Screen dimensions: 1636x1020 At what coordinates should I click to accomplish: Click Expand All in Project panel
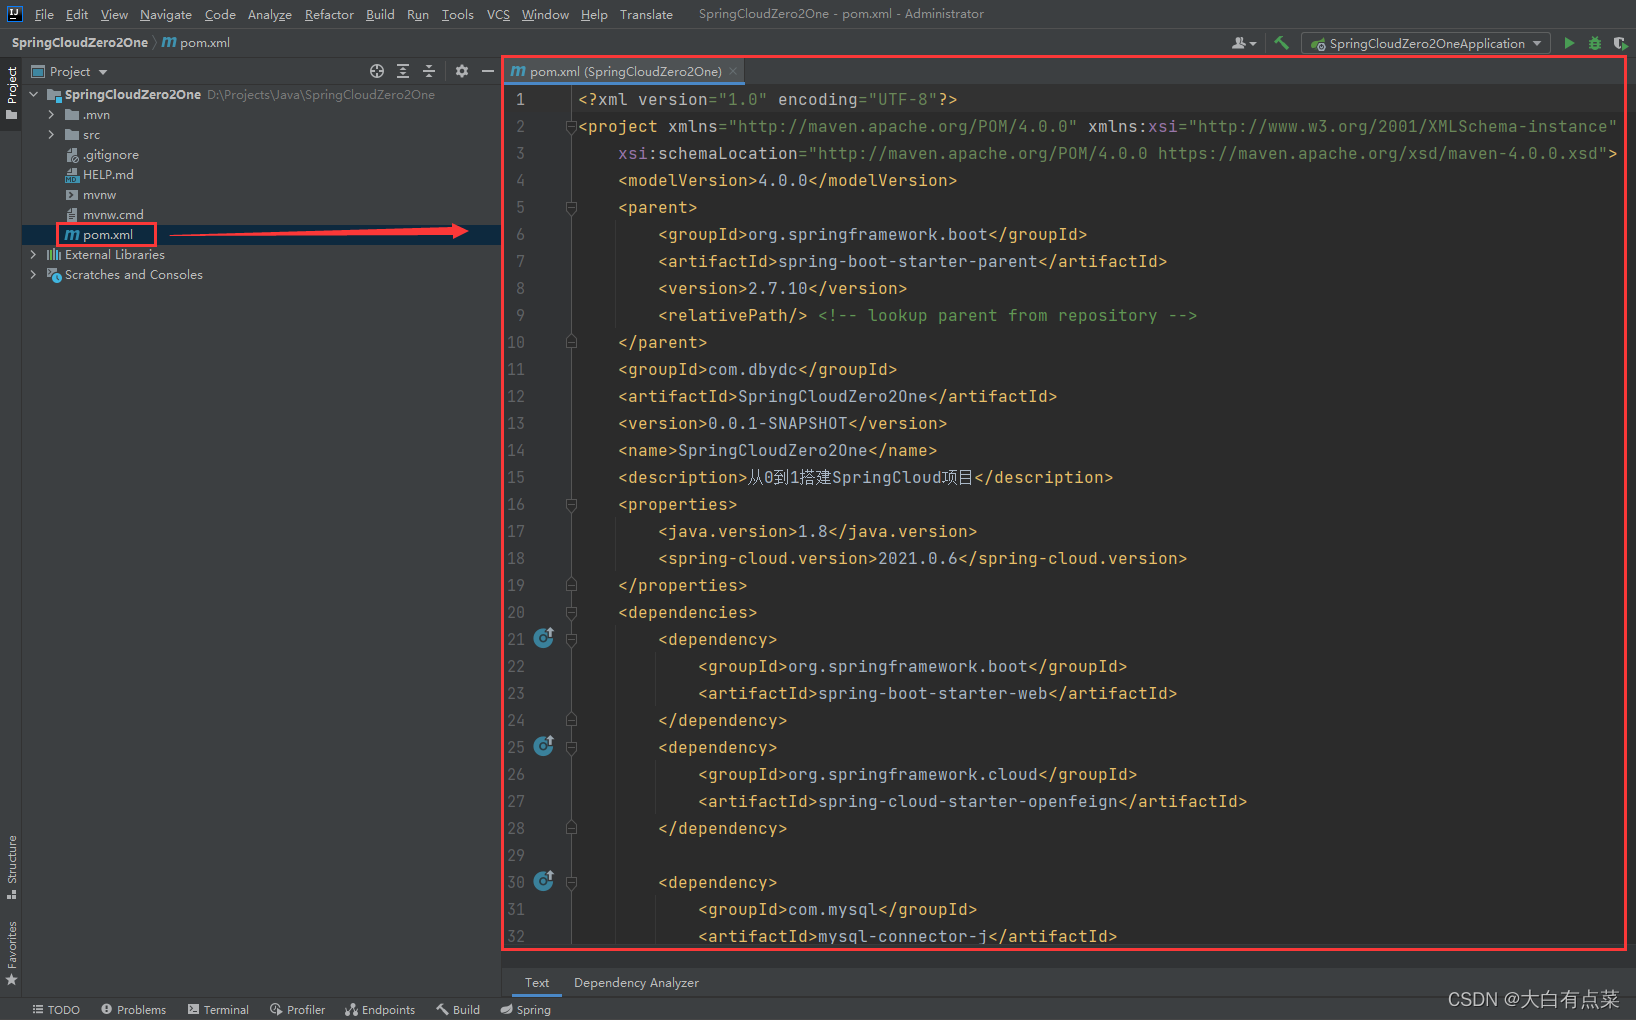click(403, 71)
